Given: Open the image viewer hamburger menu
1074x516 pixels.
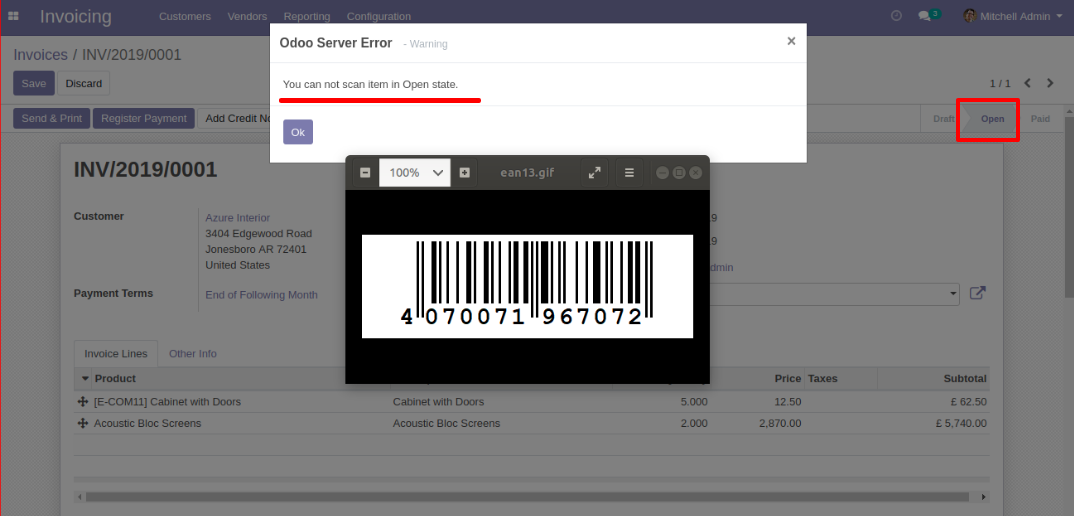Looking at the screenshot, I should (629, 173).
